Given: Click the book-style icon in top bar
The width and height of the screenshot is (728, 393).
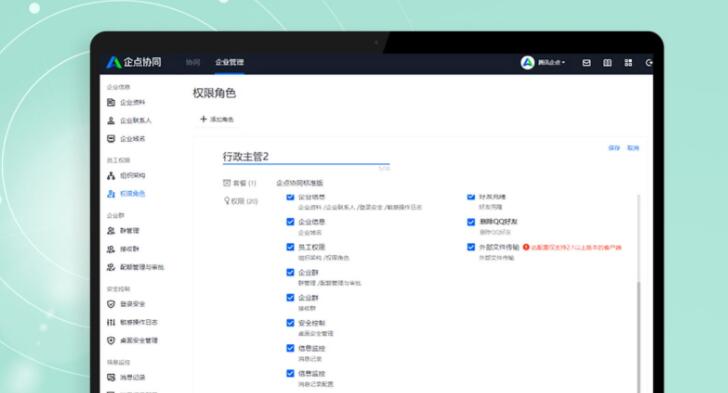Looking at the screenshot, I should (607, 63).
